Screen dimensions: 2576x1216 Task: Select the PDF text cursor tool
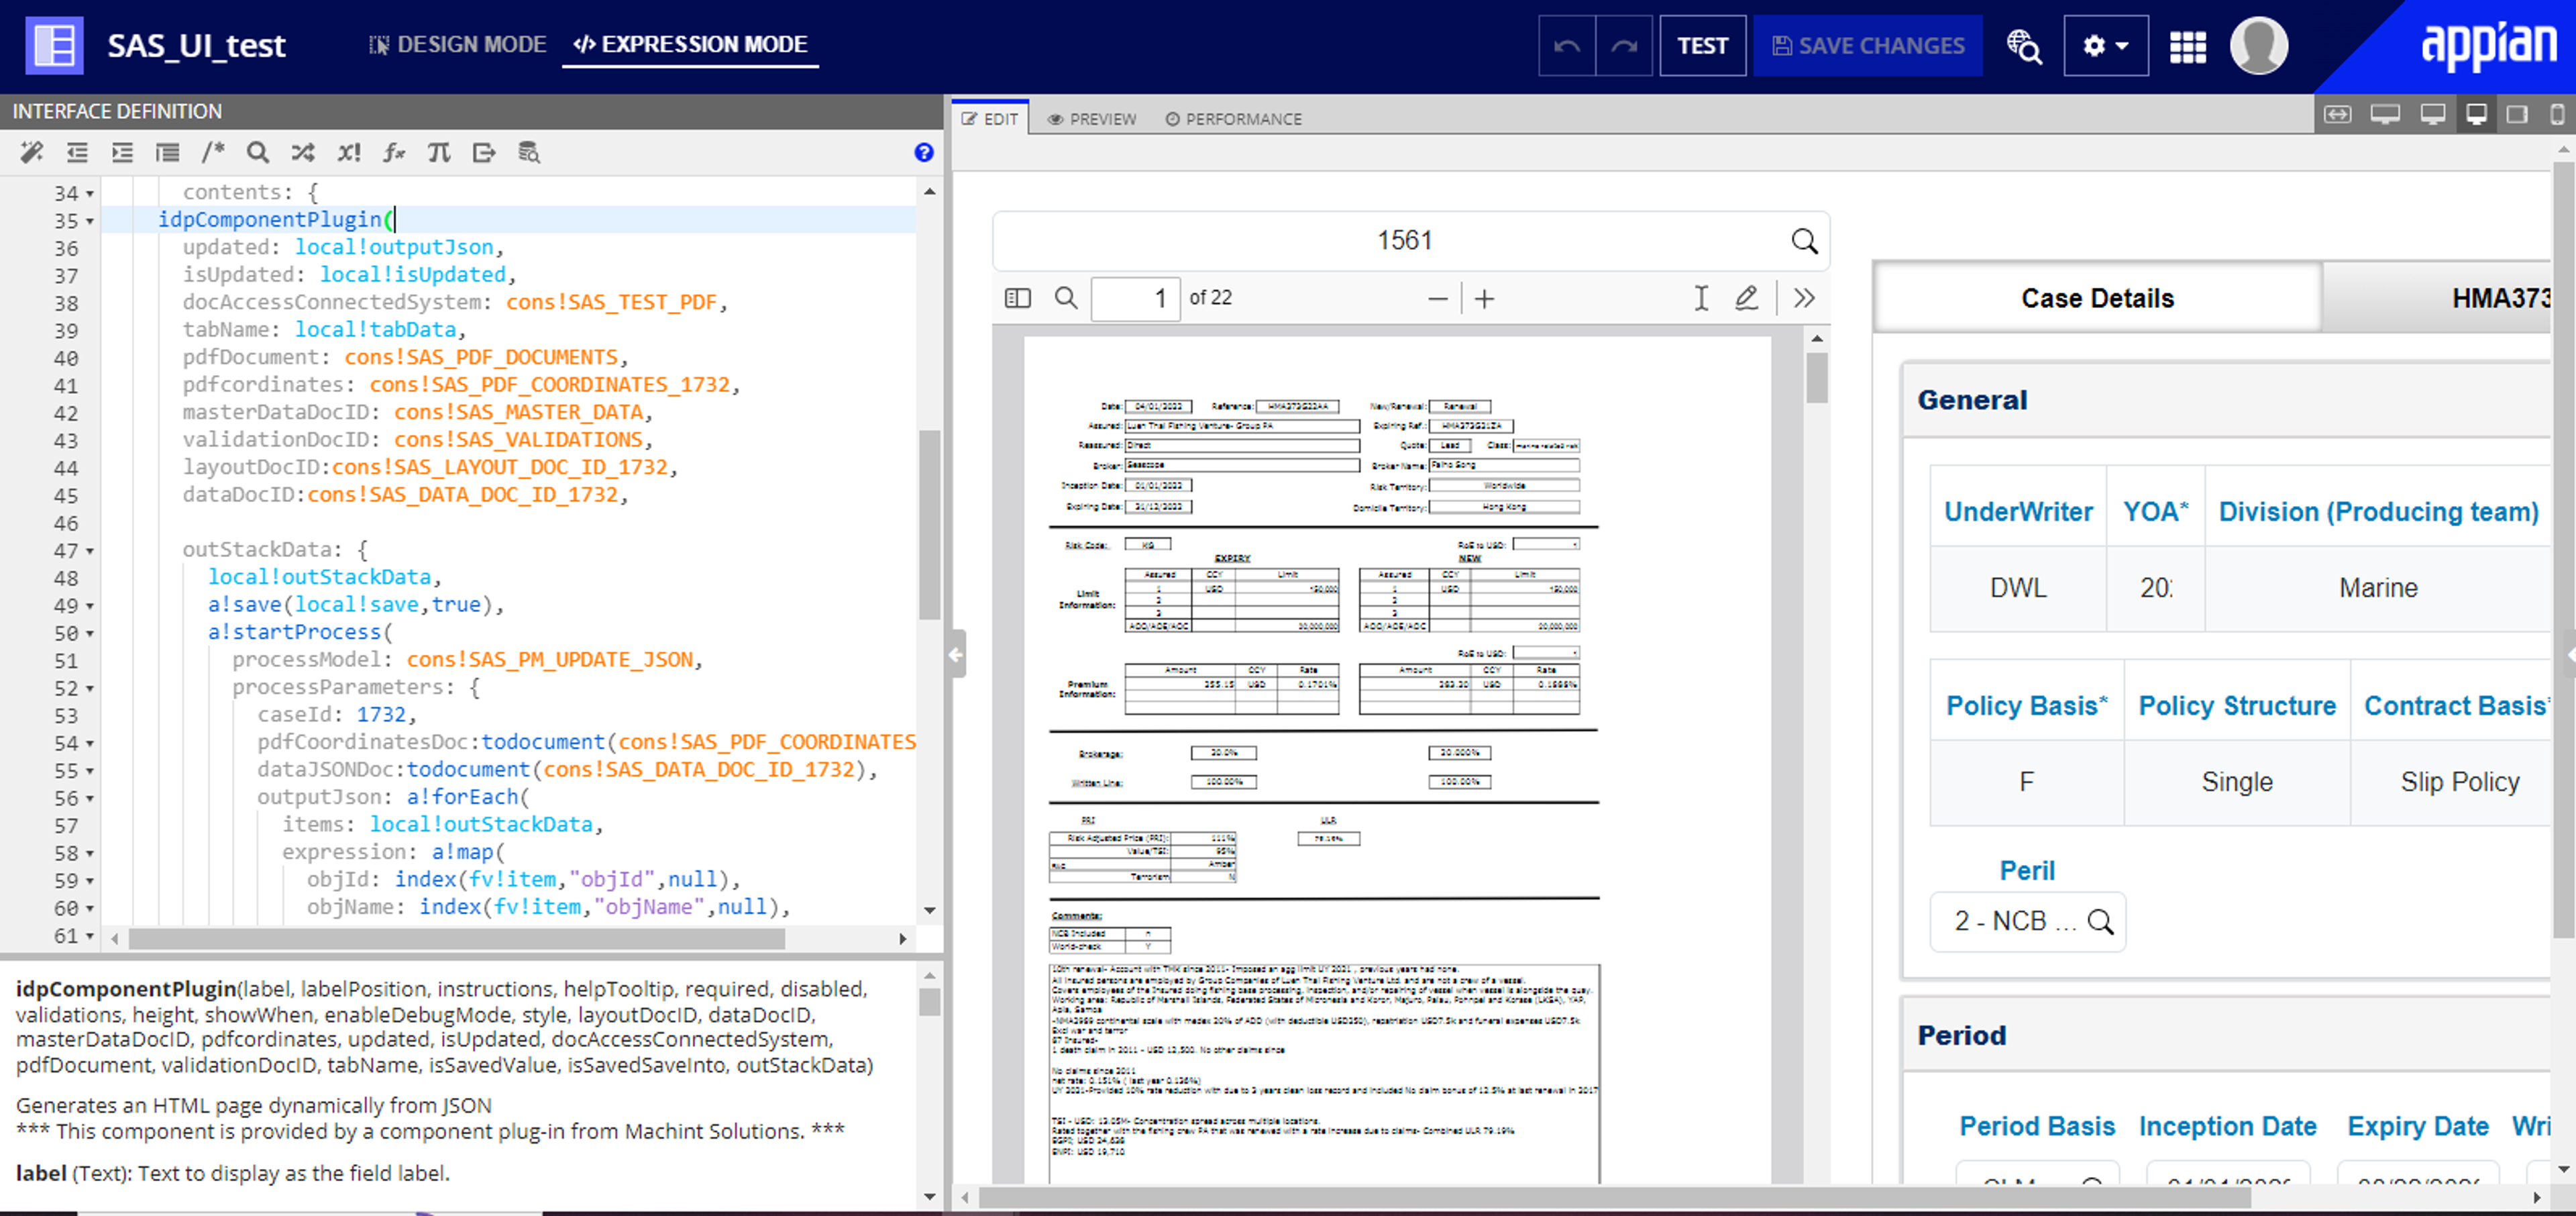point(1701,298)
